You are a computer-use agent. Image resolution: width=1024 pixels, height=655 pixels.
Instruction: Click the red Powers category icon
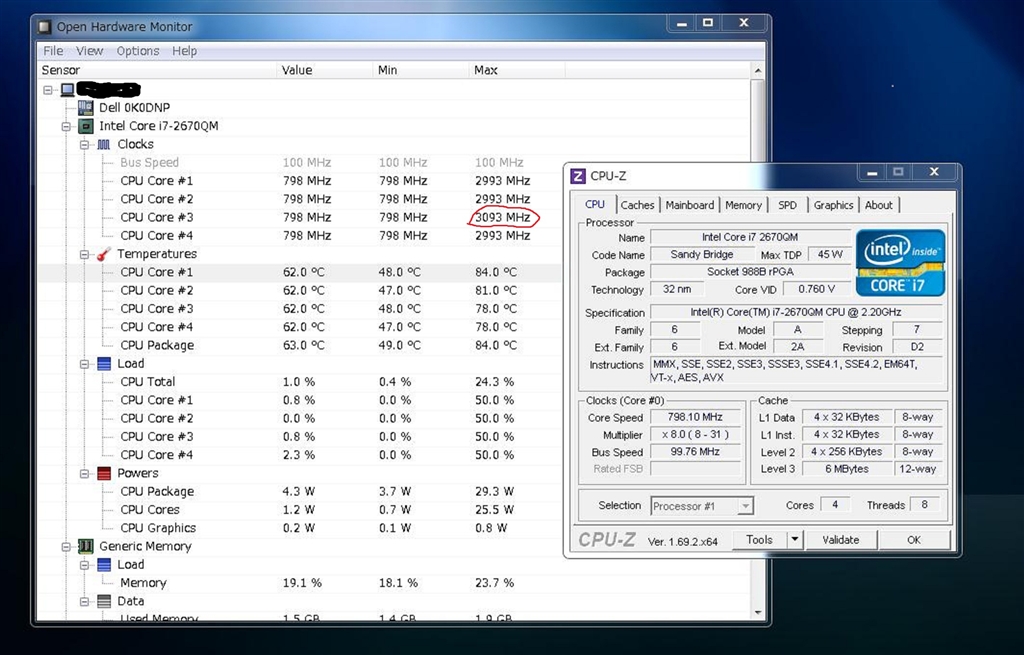(x=103, y=473)
